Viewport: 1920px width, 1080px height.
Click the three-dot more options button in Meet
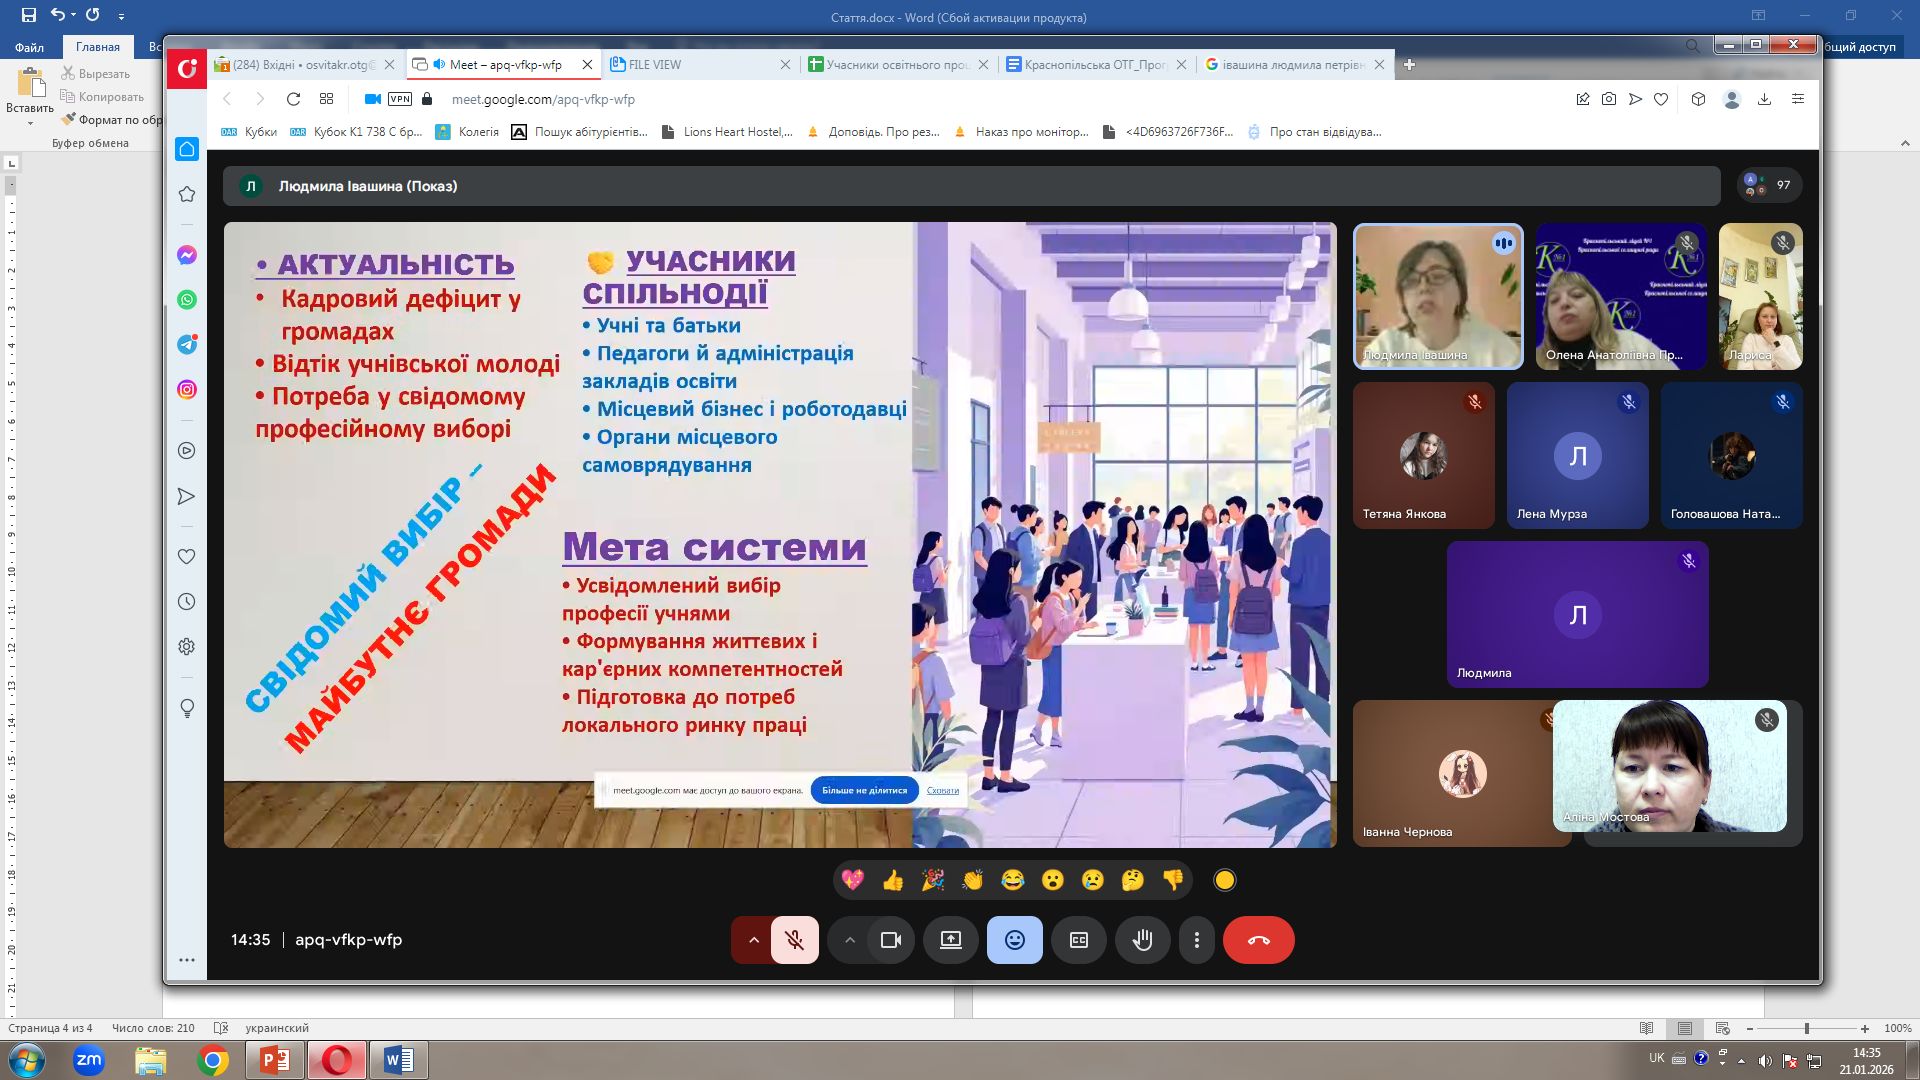pos(1196,940)
